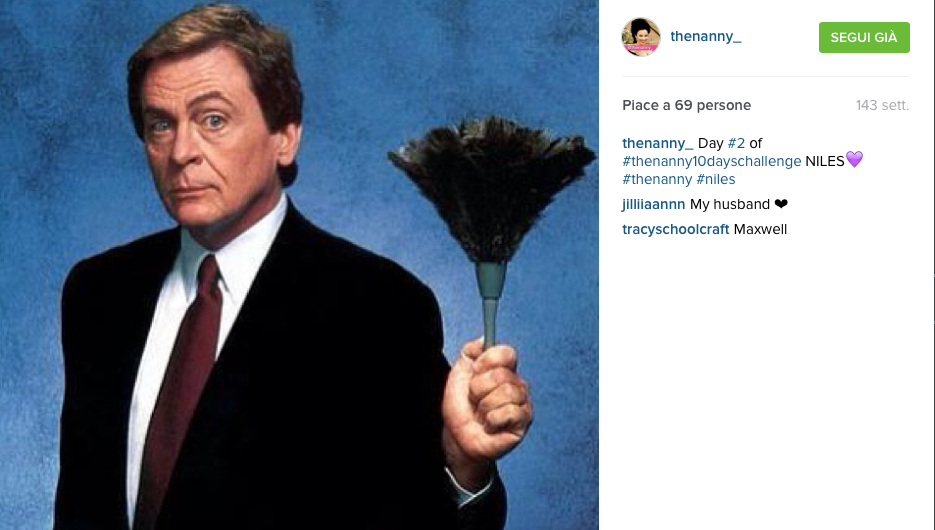View who liked via 'Piace a 69 persone'

pyautogui.click(x=686, y=106)
